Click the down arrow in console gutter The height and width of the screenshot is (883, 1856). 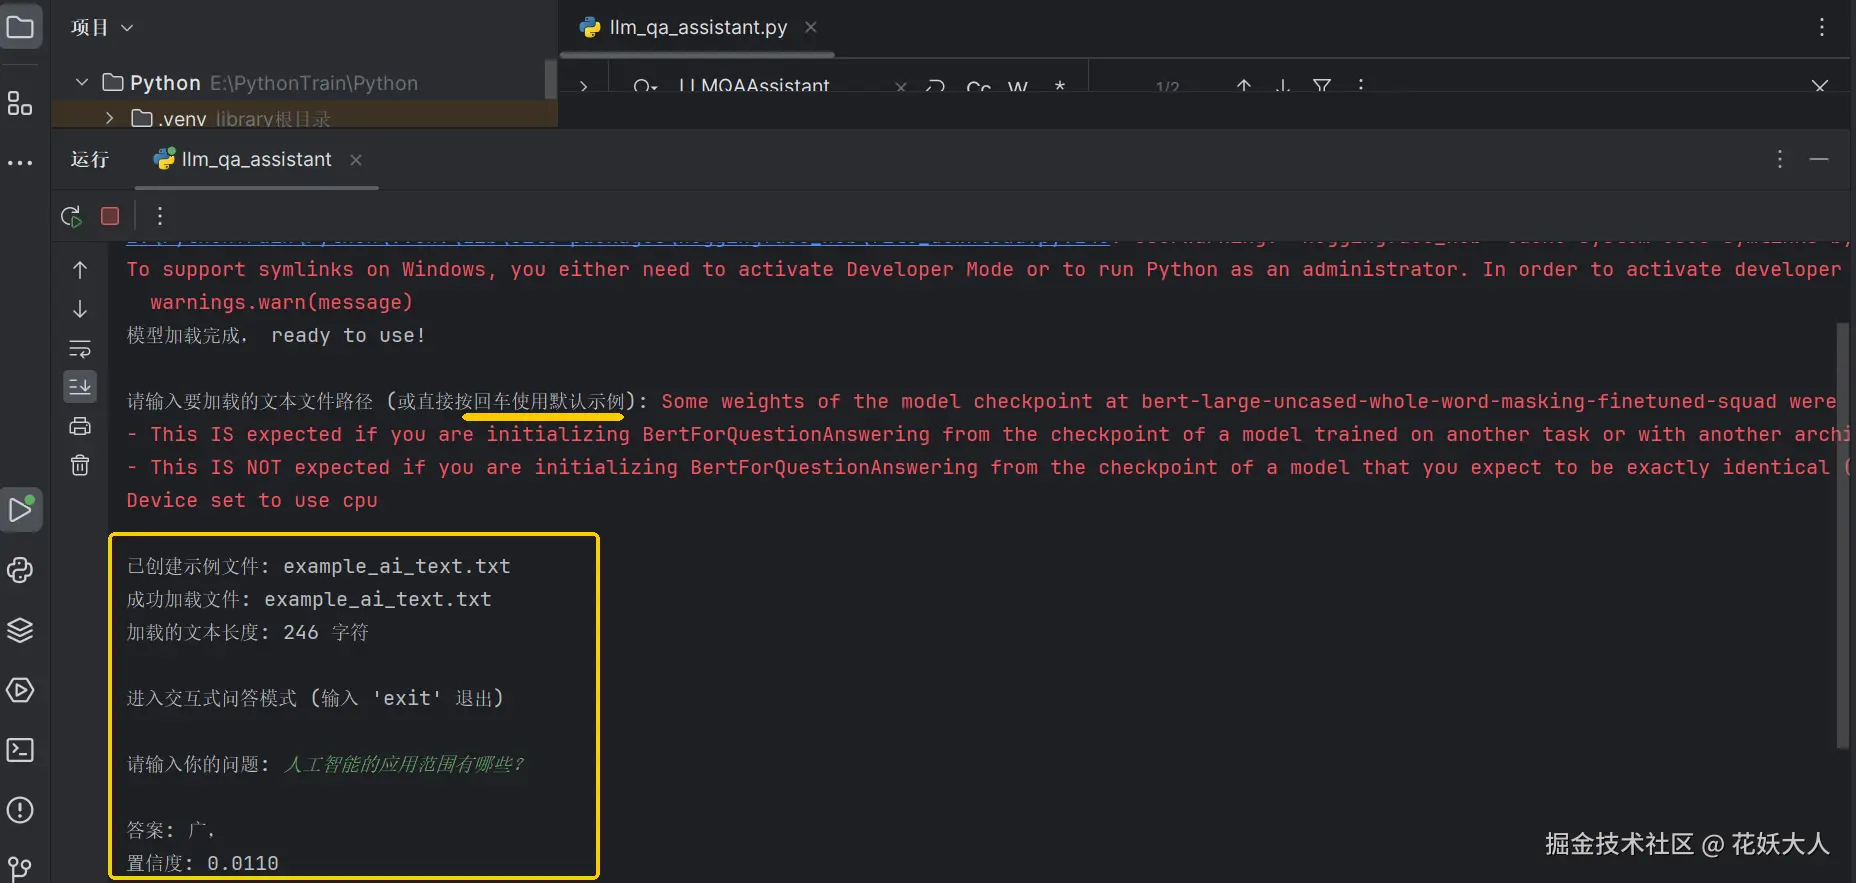80,309
